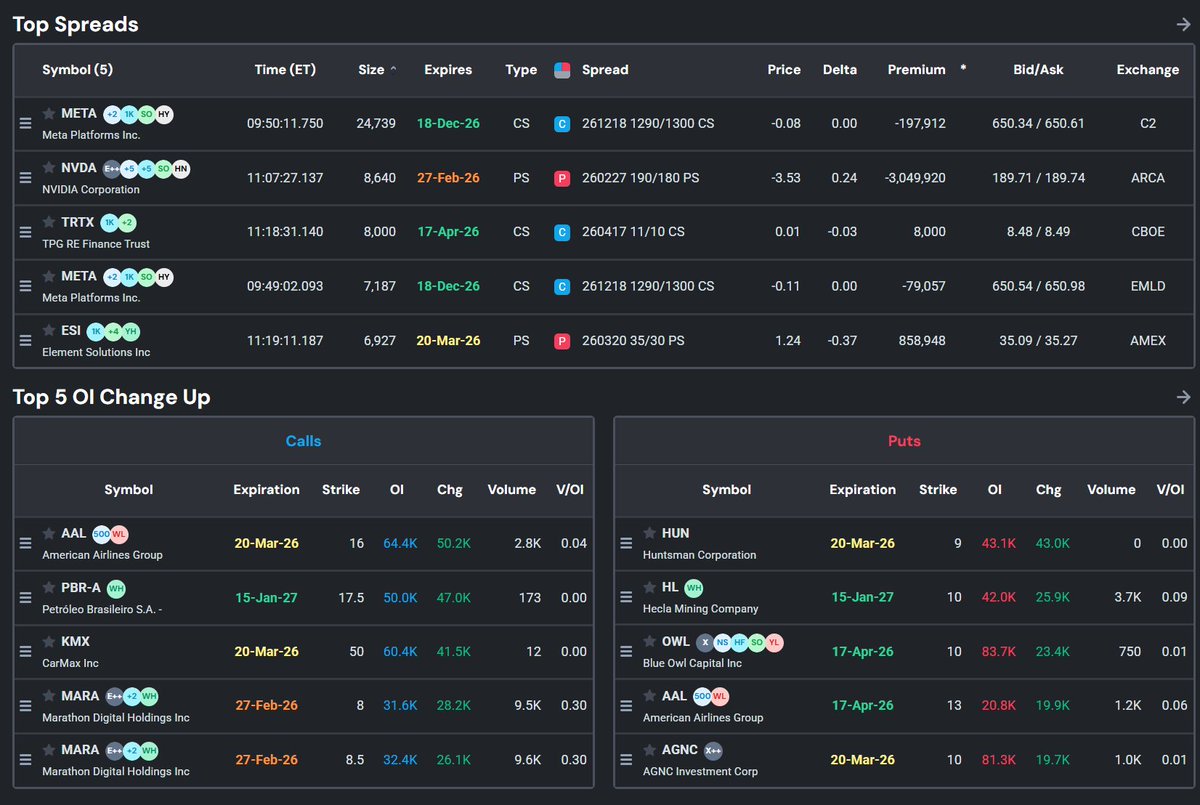Star NVDA in Top Spreads
The image size is (1200, 805).
(x=49, y=168)
